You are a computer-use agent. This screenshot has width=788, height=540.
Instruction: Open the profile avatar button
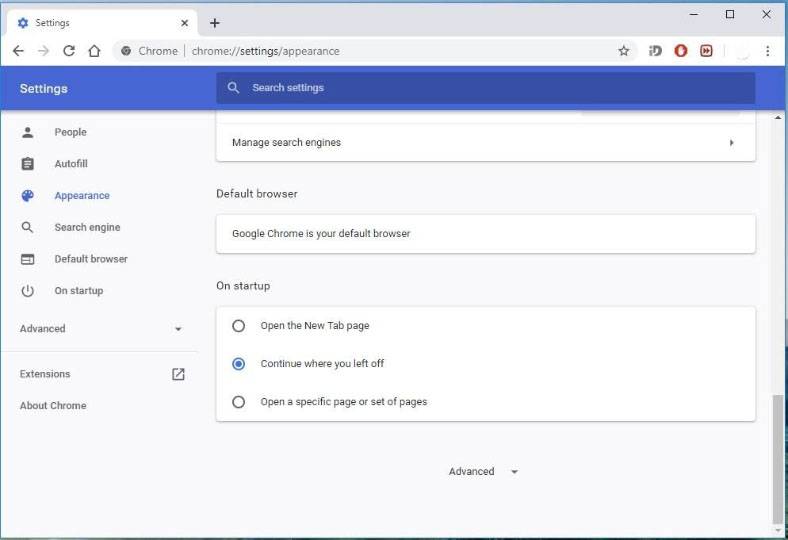coord(742,51)
